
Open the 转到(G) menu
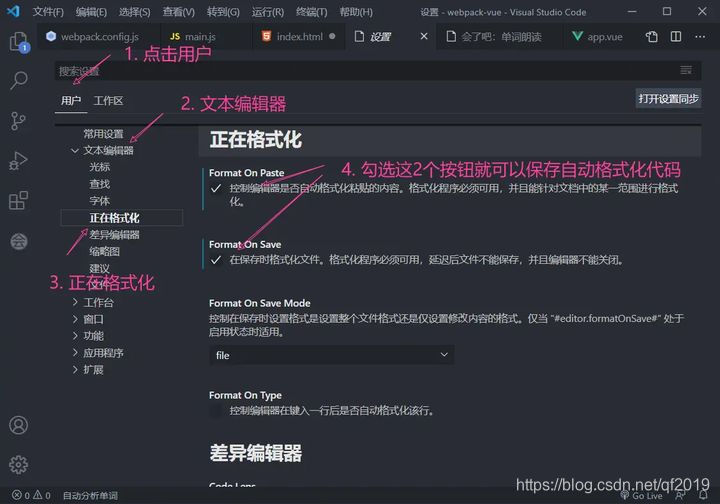223,12
